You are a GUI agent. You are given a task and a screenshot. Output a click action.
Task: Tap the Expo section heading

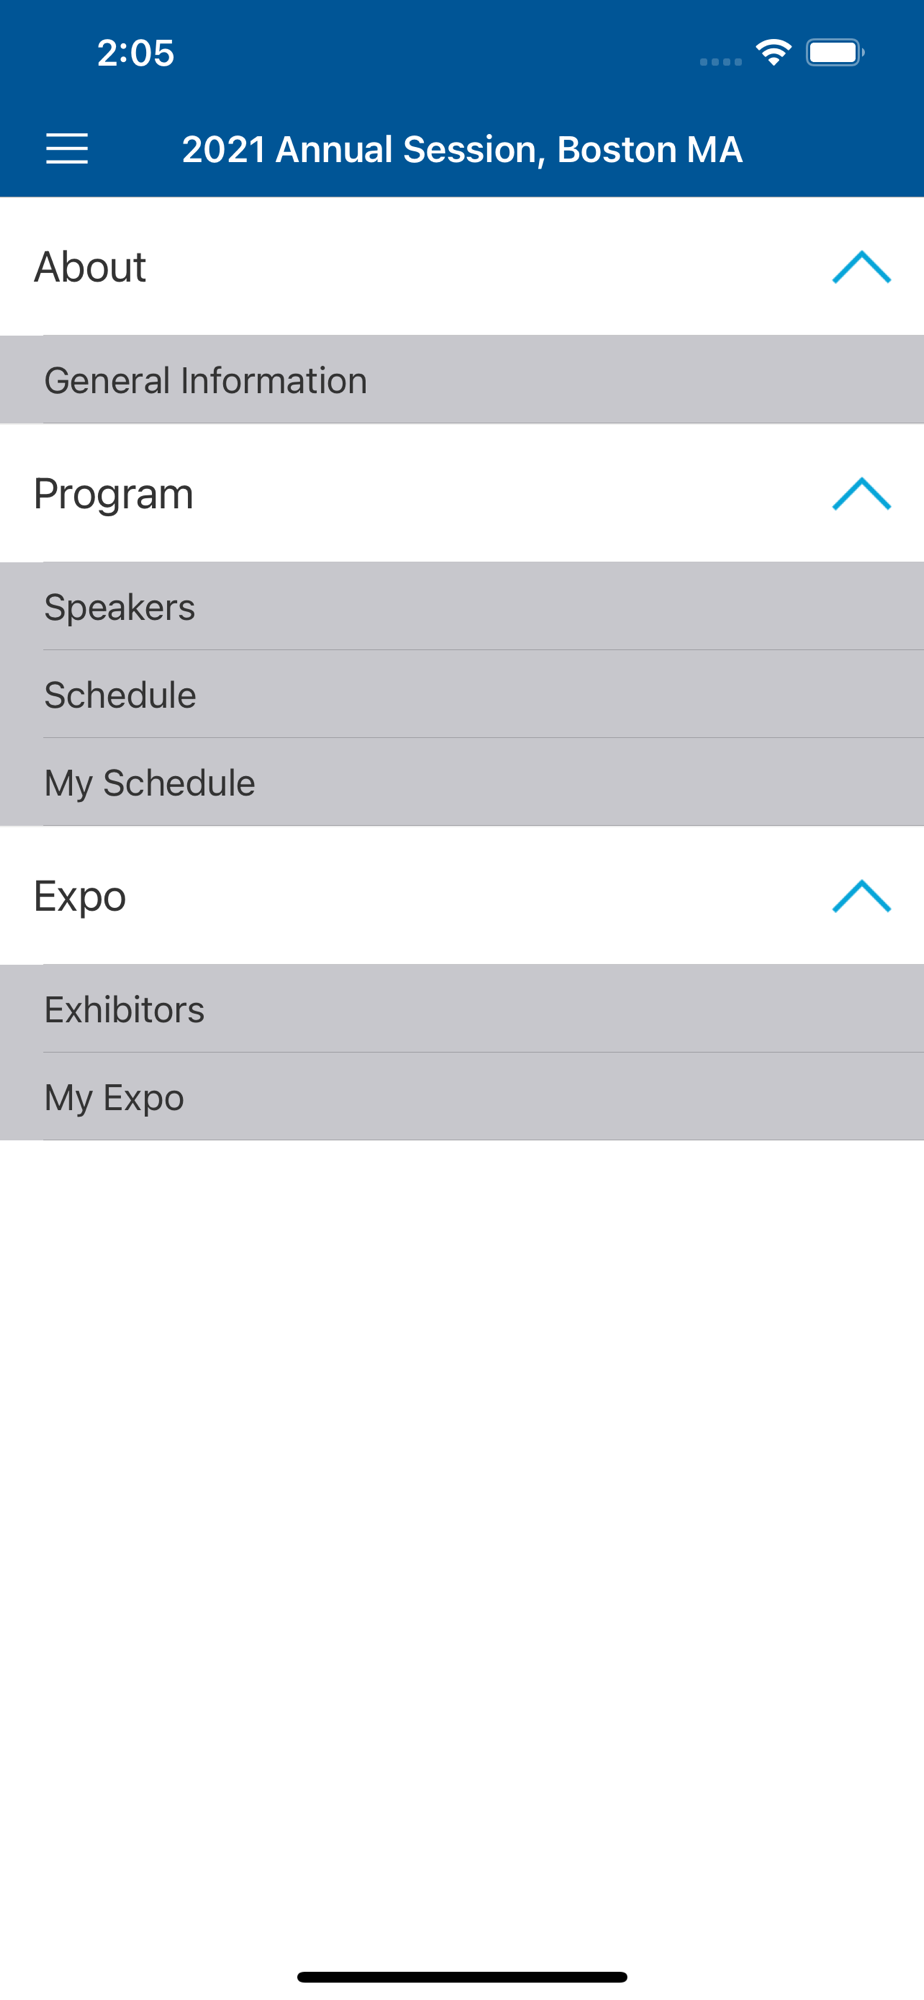pyautogui.click(x=80, y=896)
